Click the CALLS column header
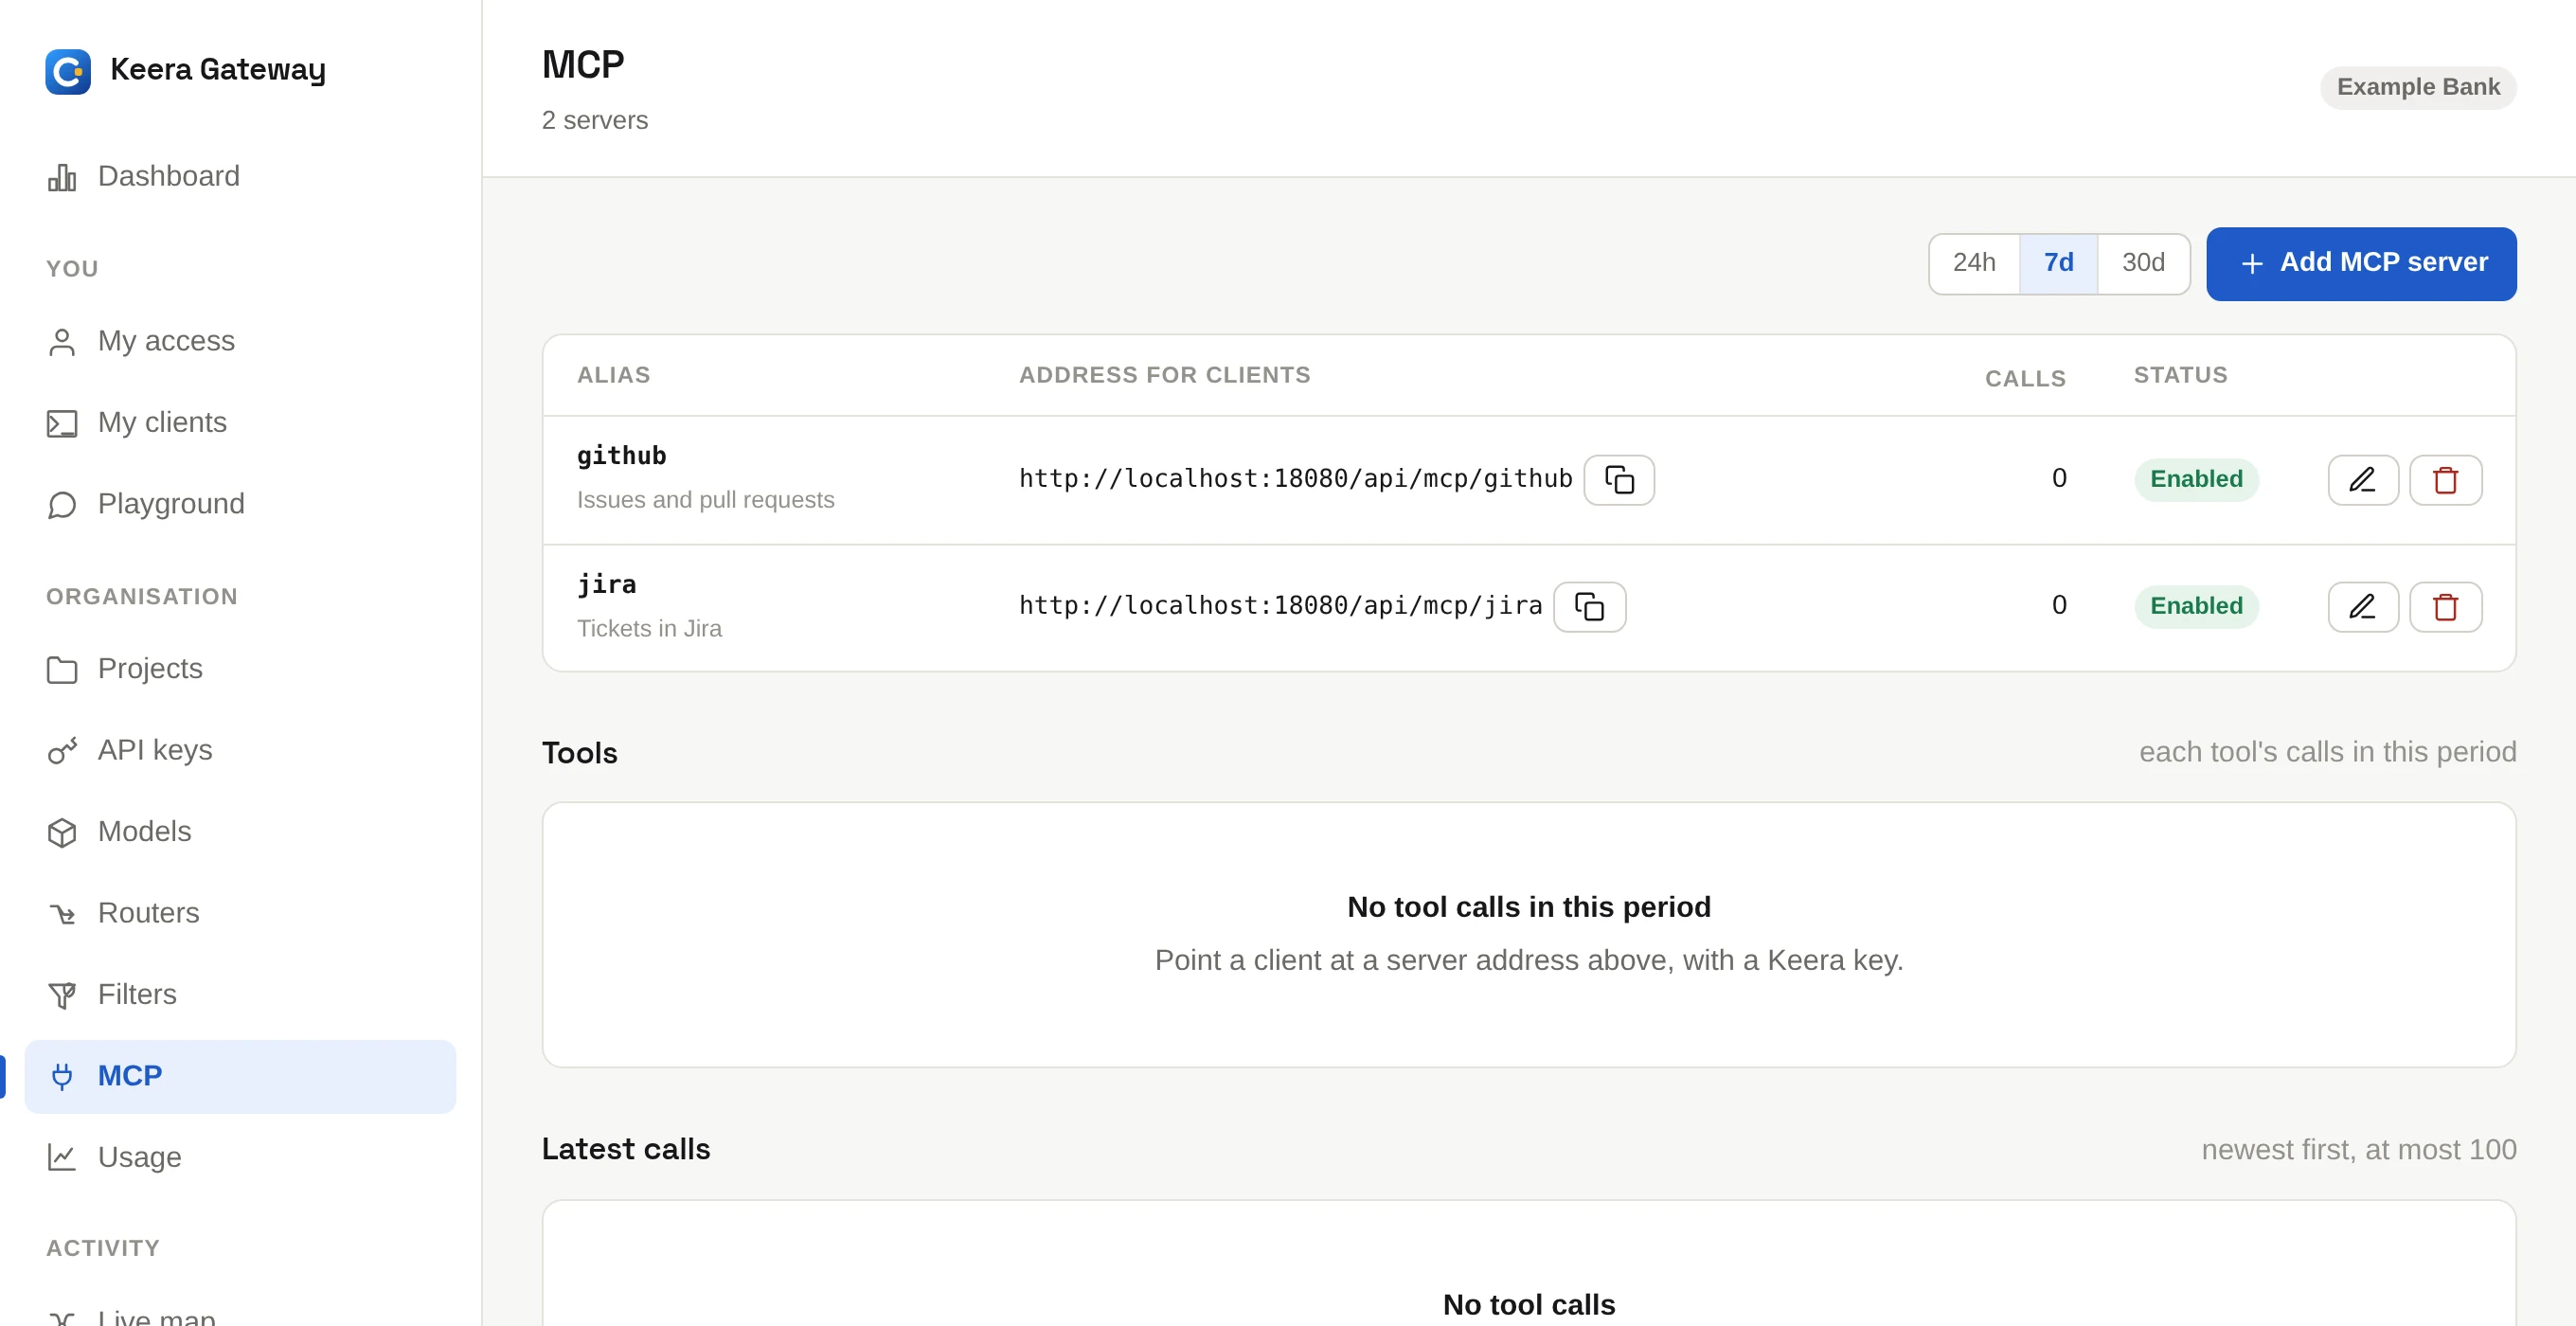Viewport: 2576px width, 1326px height. 2025,379
